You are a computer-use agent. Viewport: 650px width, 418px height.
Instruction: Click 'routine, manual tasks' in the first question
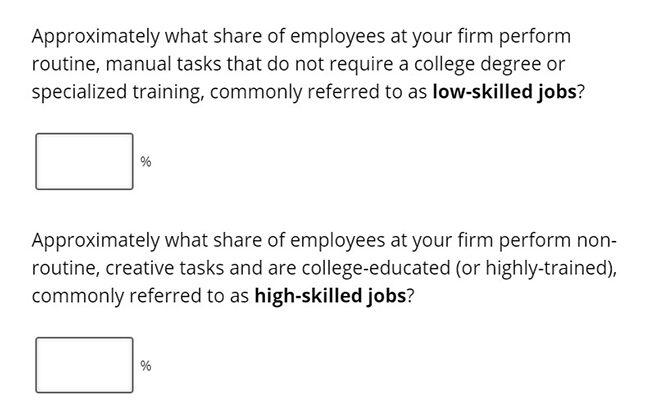pos(126,64)
